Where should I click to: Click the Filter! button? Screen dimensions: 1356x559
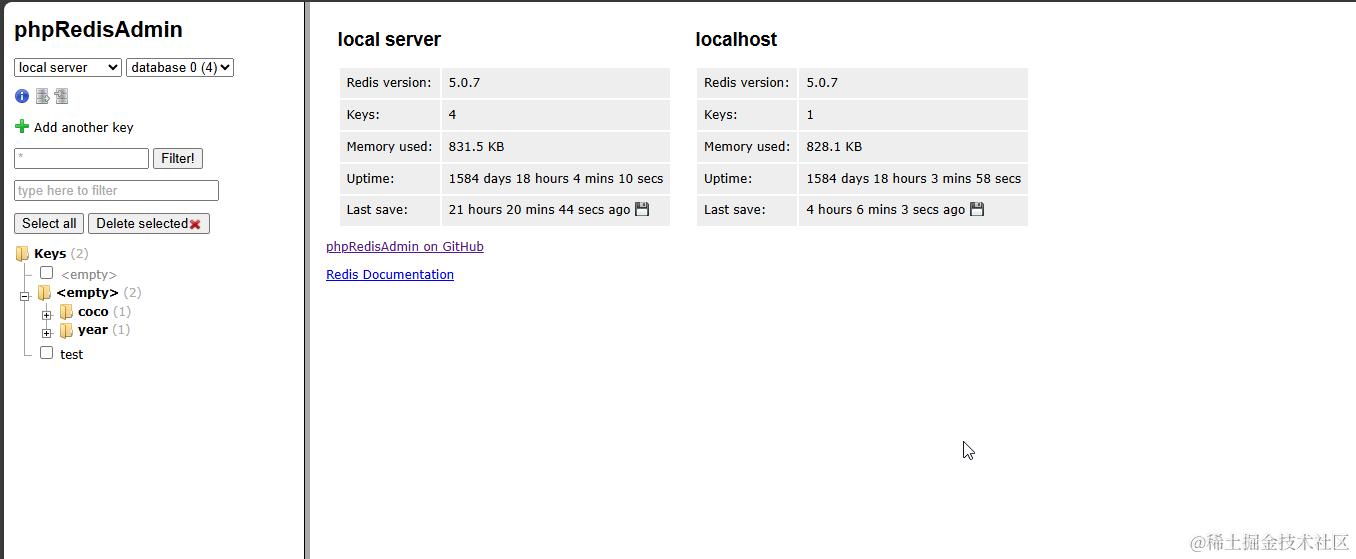pos(178,158)
